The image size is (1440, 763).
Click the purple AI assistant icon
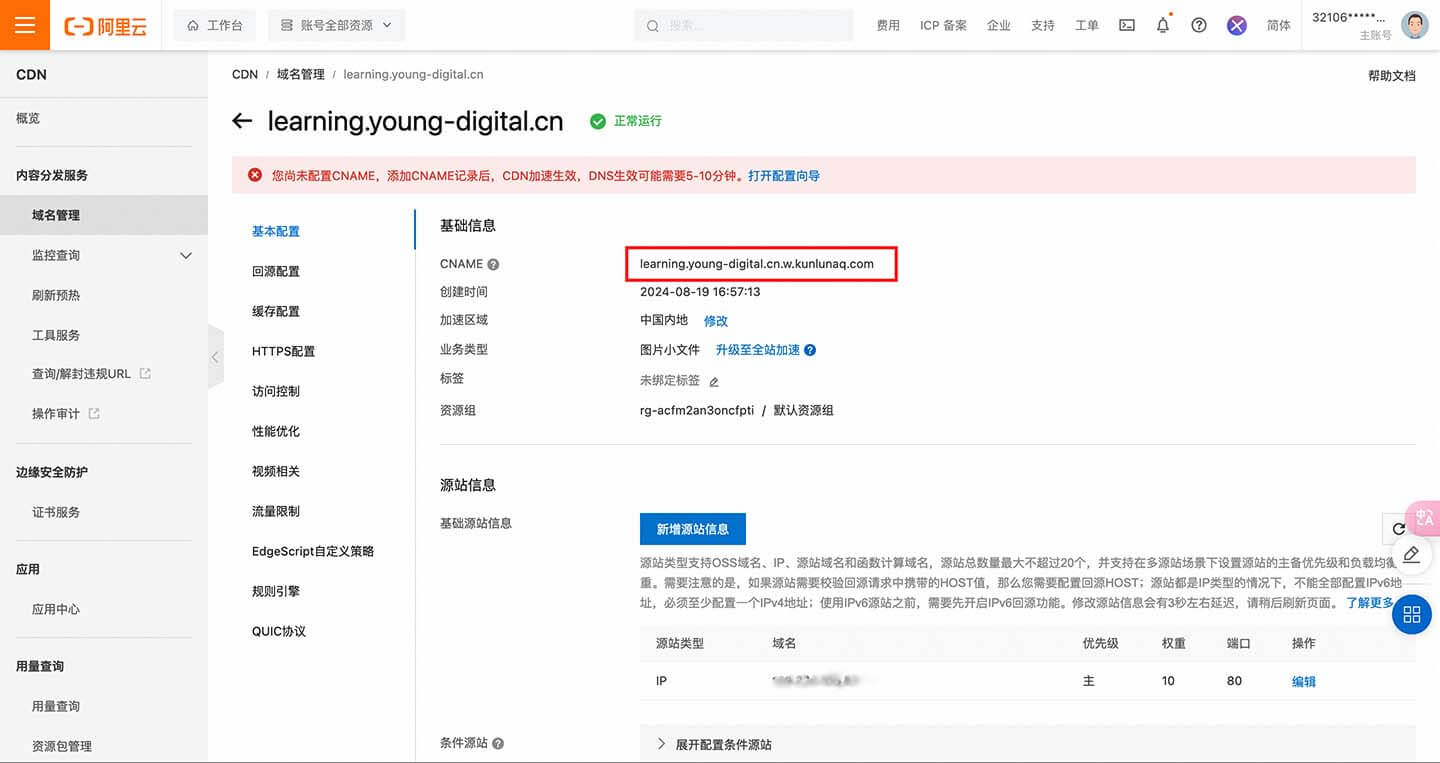1237,26
